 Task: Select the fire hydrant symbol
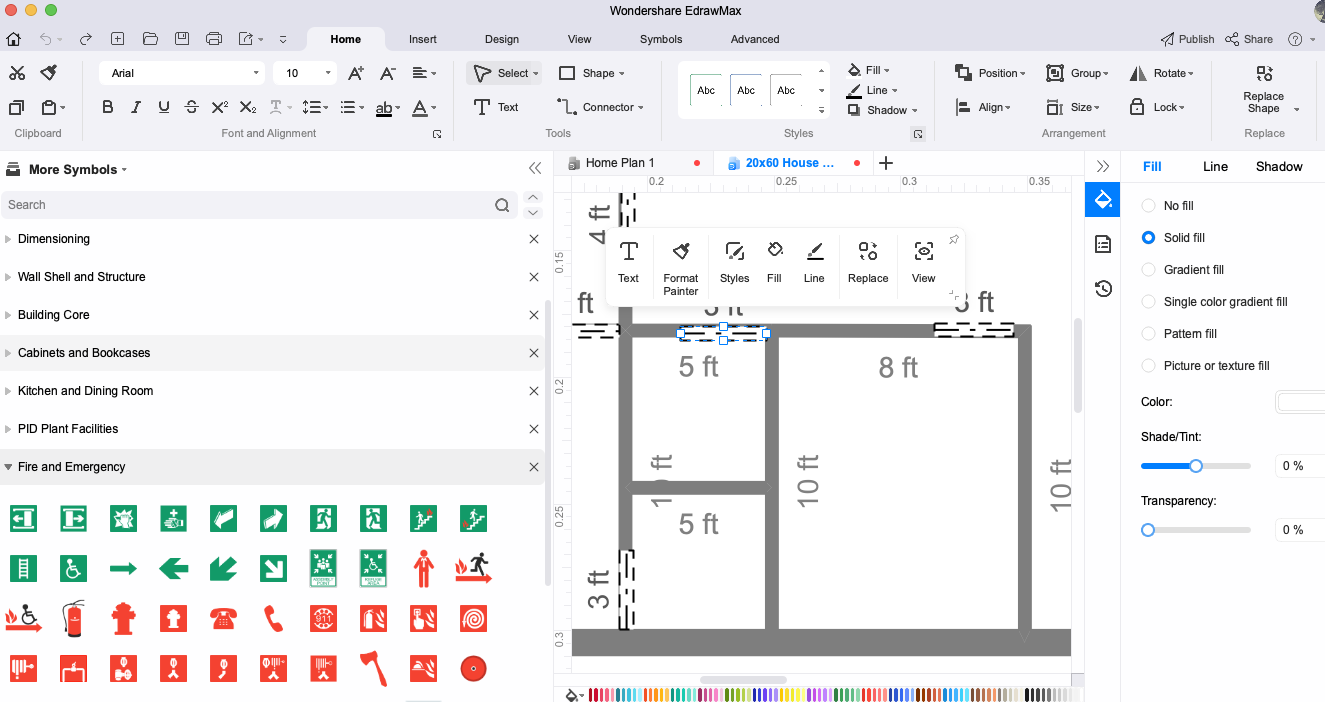(123, 618)
